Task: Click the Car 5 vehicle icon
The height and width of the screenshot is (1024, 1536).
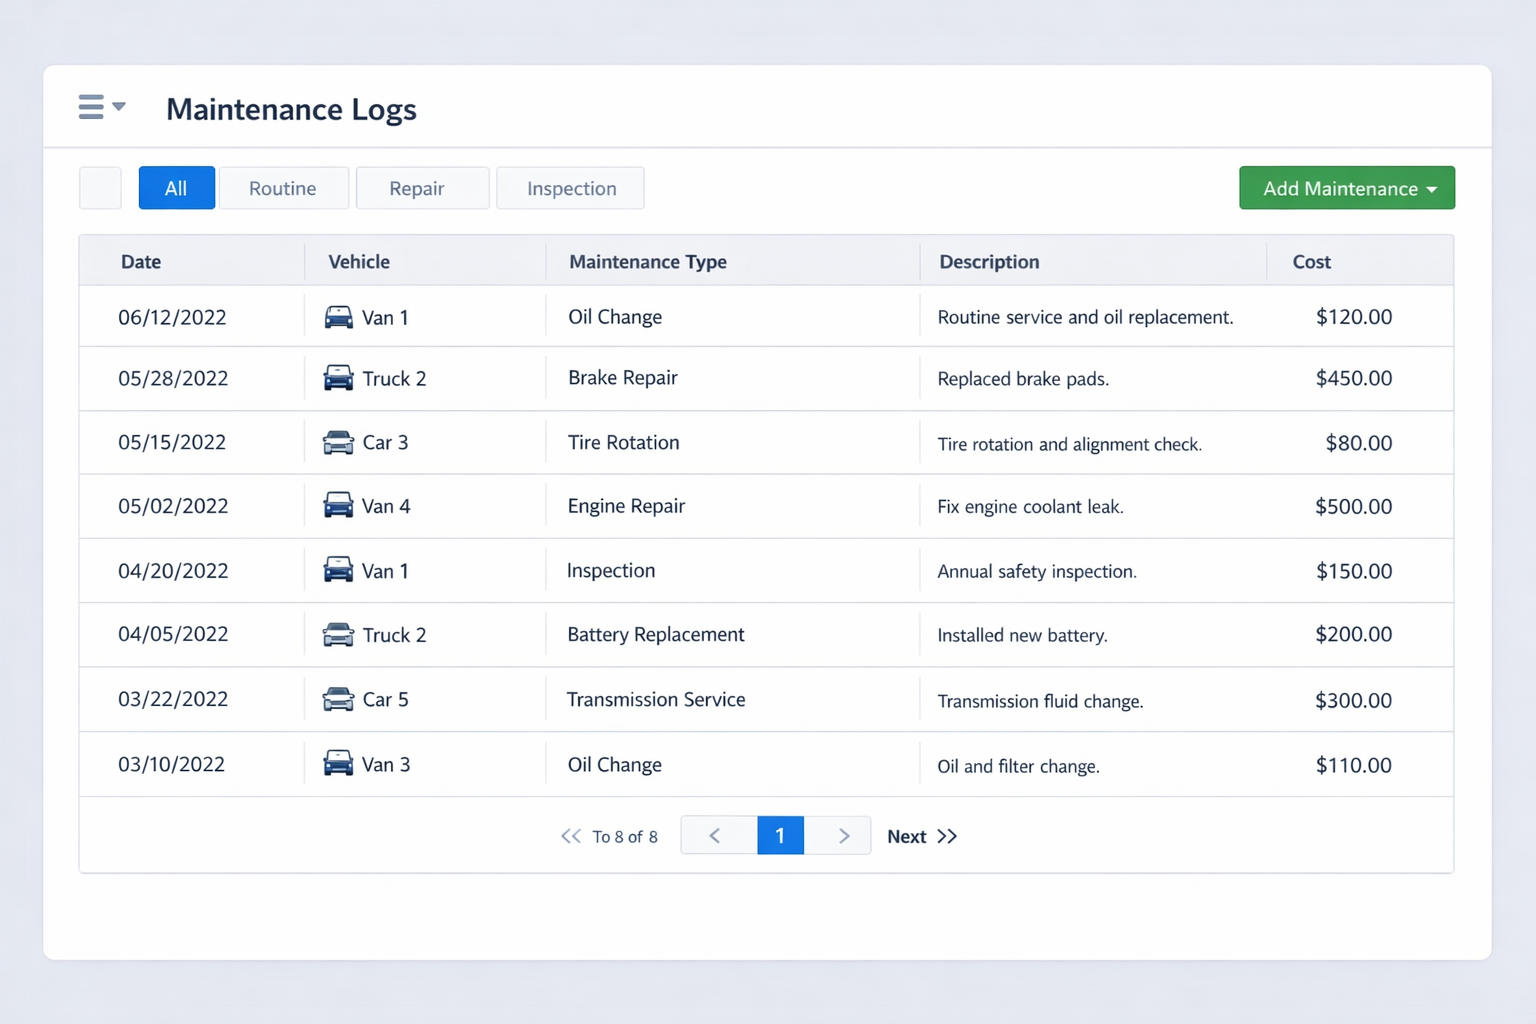Action: click(339, 699)
